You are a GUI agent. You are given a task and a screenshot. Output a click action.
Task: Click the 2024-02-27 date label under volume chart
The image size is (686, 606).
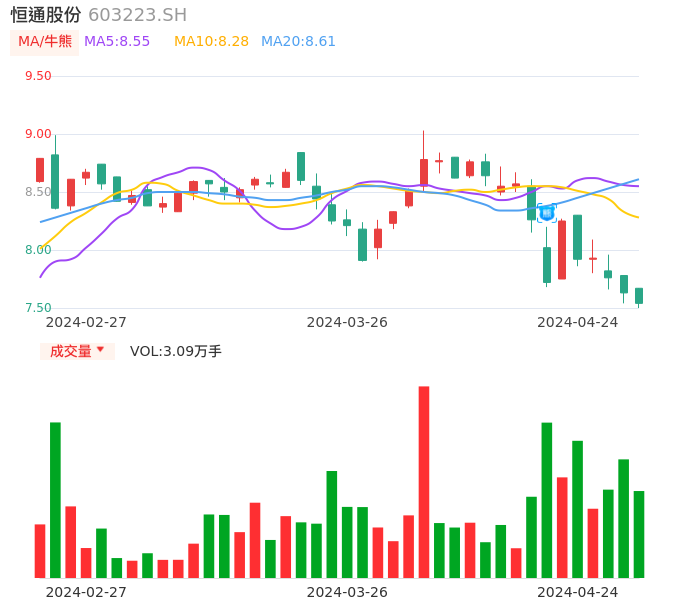coord(86,592)
